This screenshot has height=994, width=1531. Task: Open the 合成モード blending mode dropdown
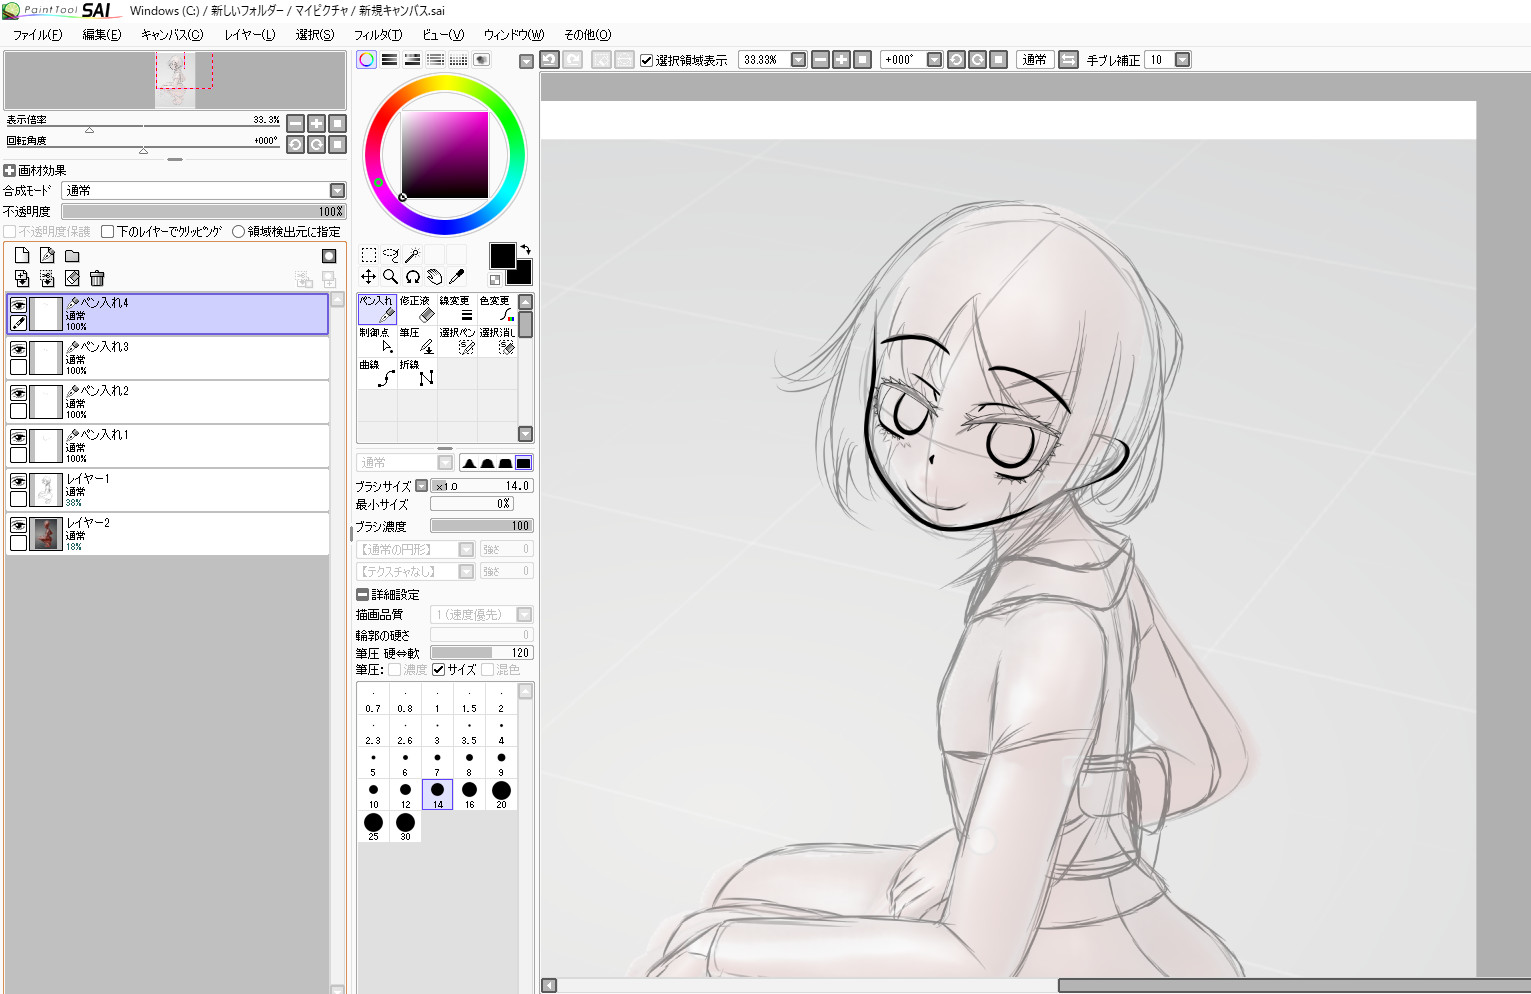[x=337, y=190]
